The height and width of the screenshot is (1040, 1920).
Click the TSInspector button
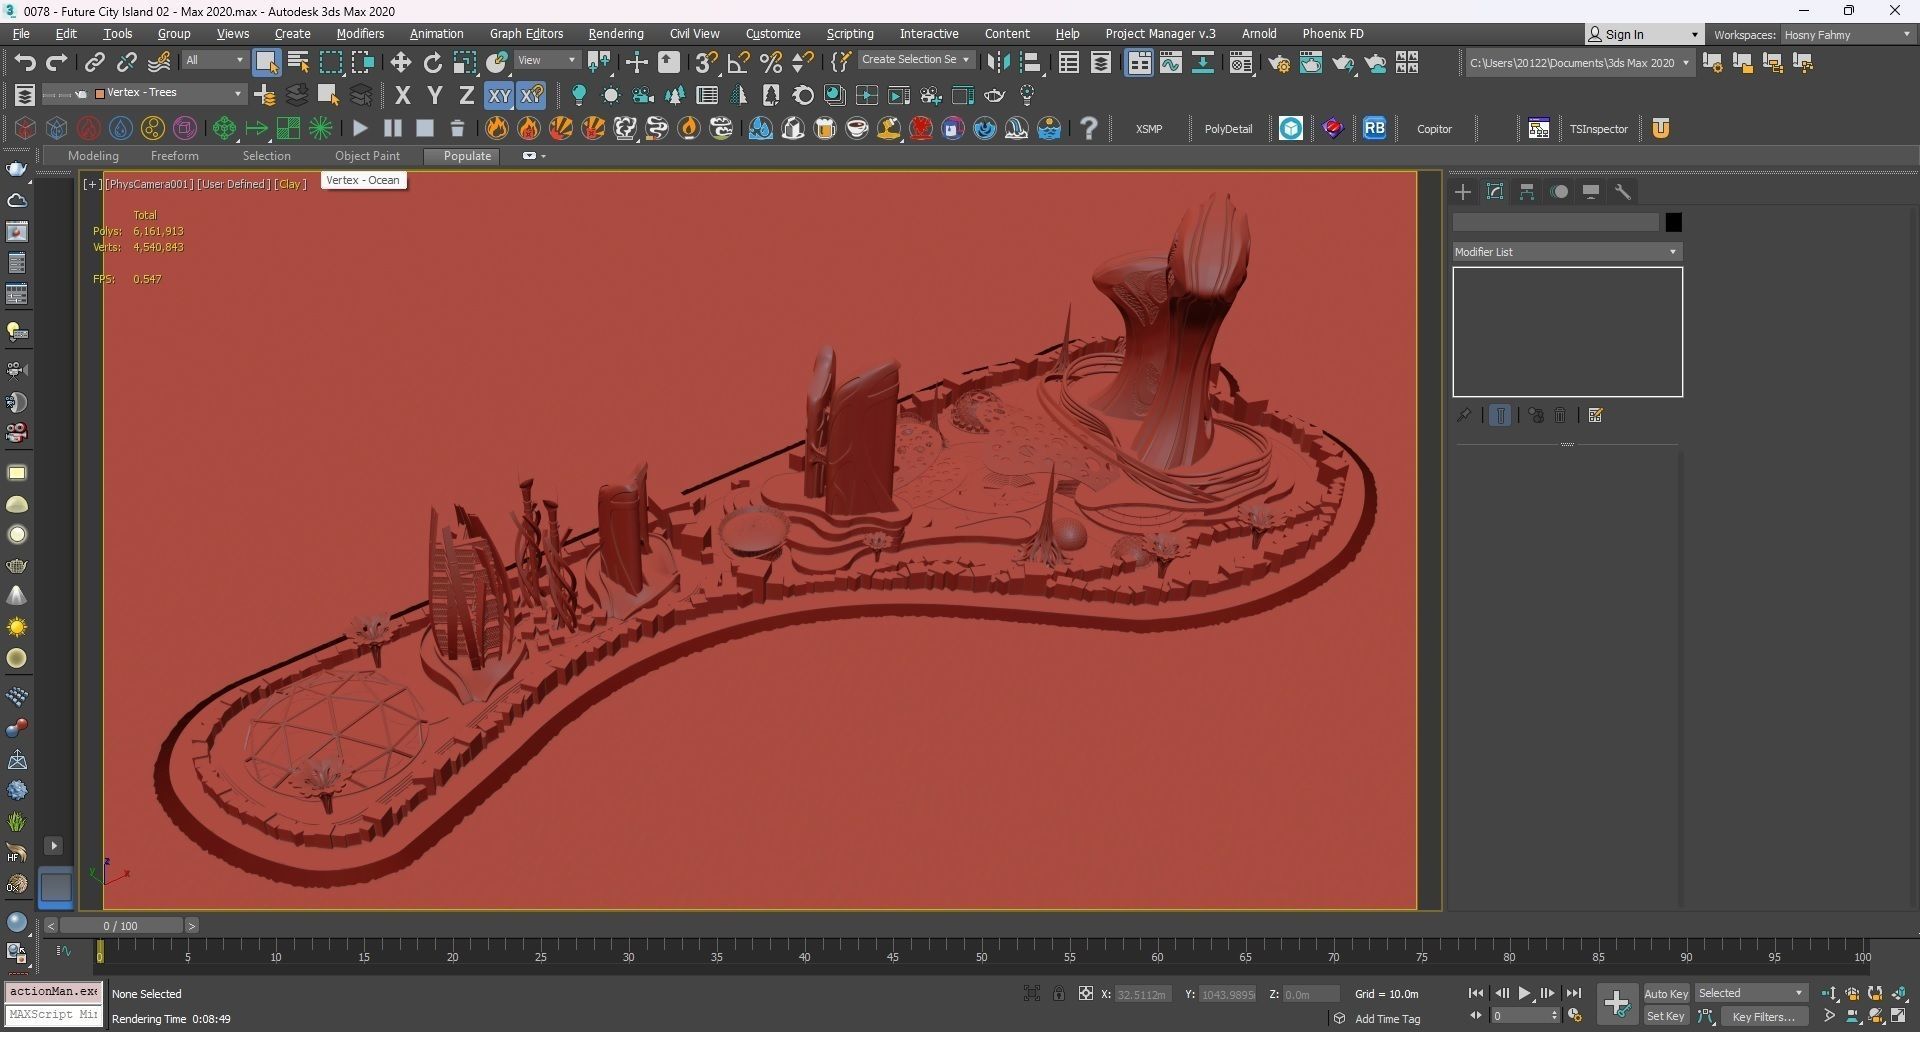1598,129
